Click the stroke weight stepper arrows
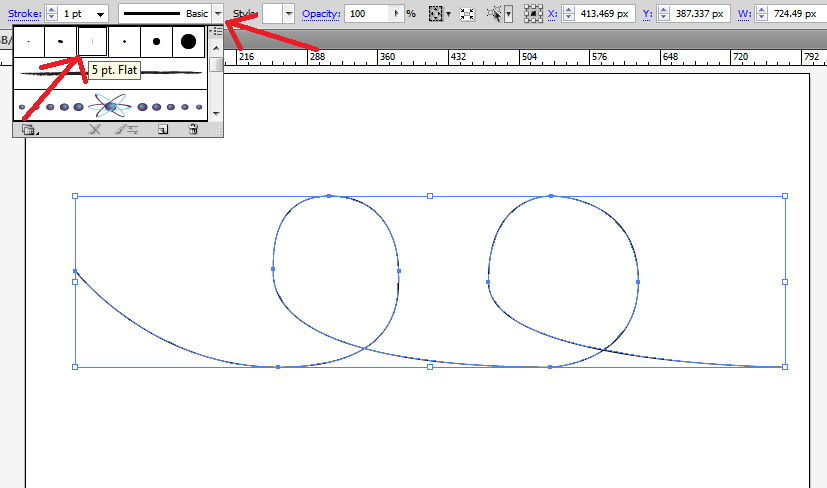The height and width of the screenshot is (488, 827). point(52,14)
